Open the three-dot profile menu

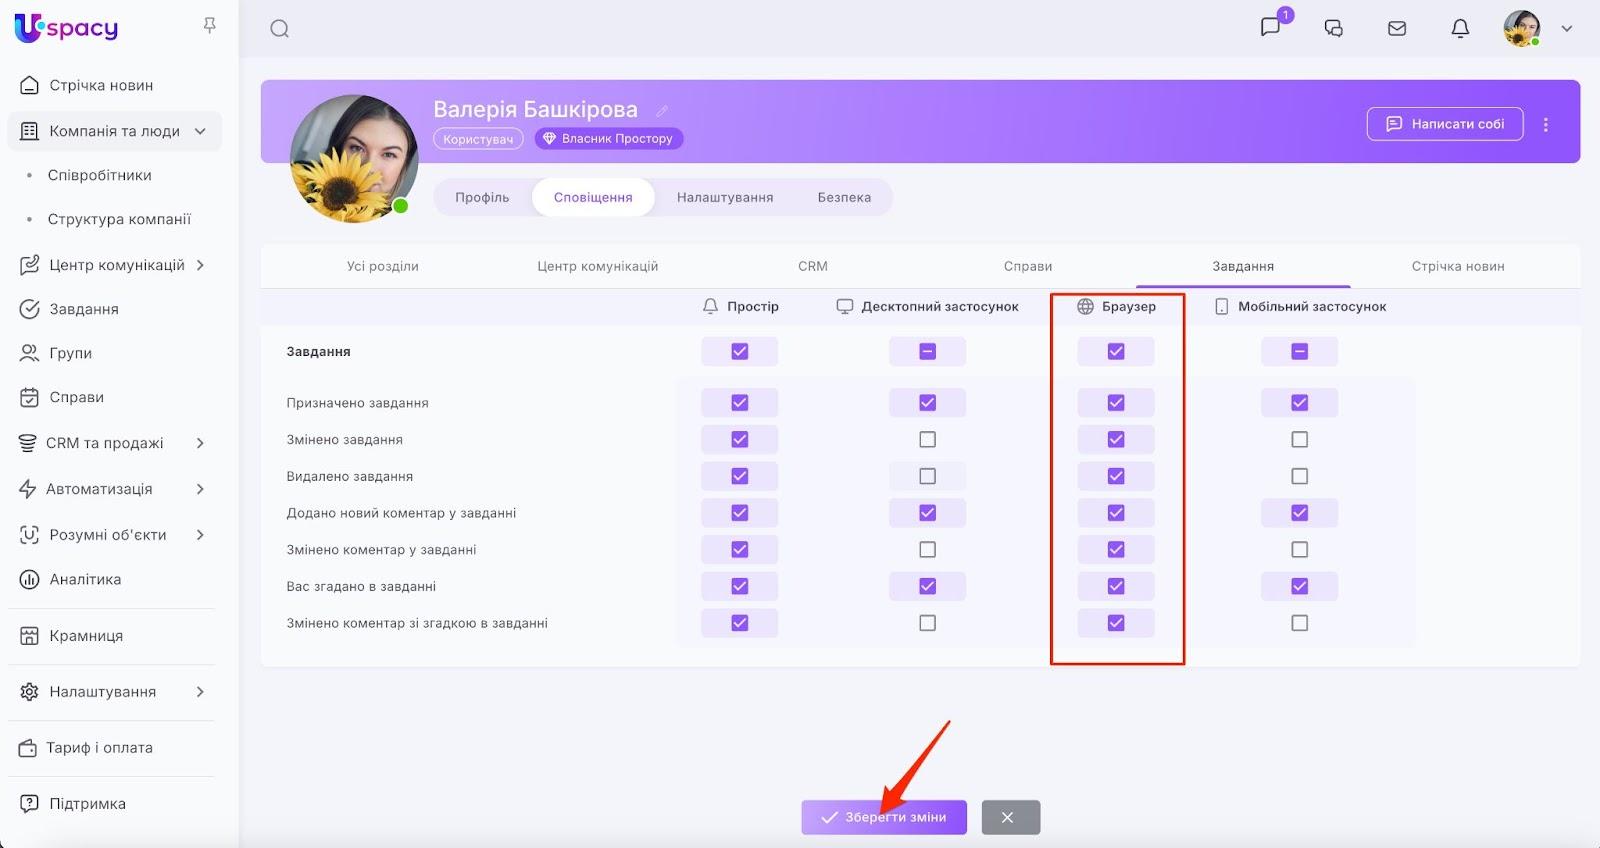(x=1546, y=124)
